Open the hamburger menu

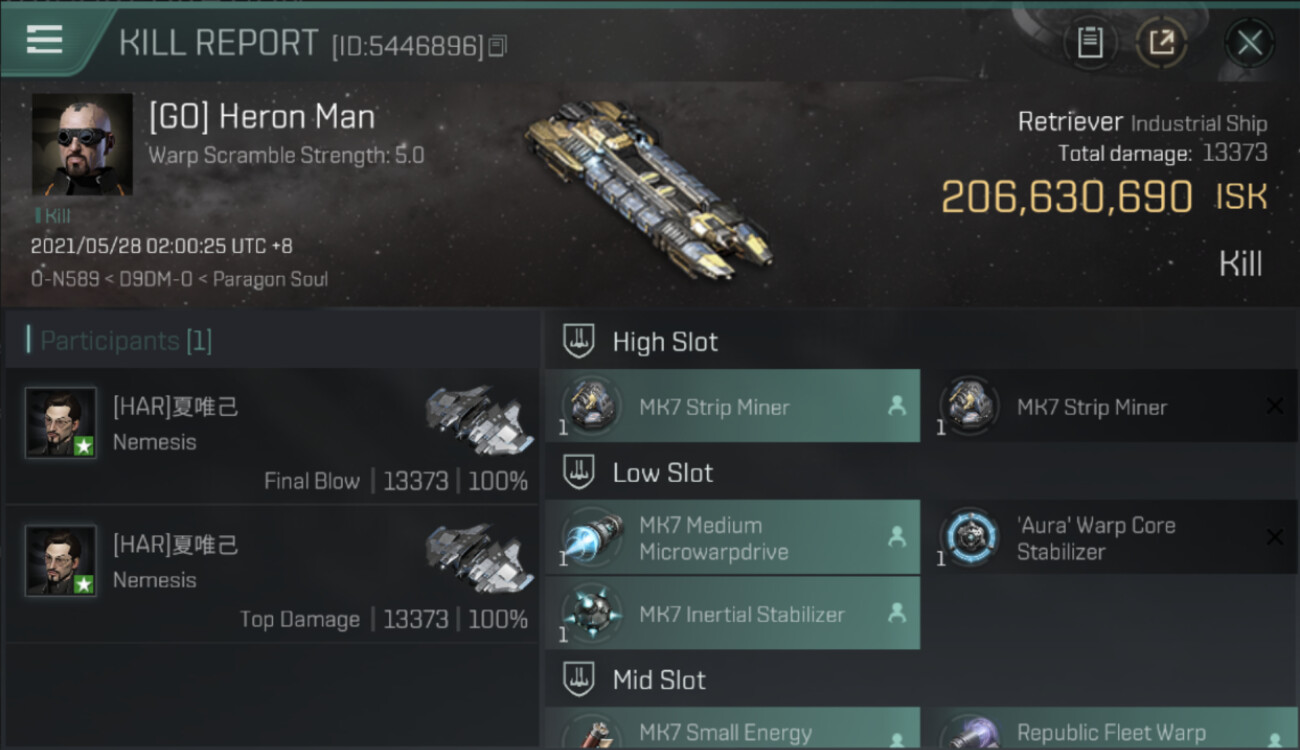coord(45,40)
